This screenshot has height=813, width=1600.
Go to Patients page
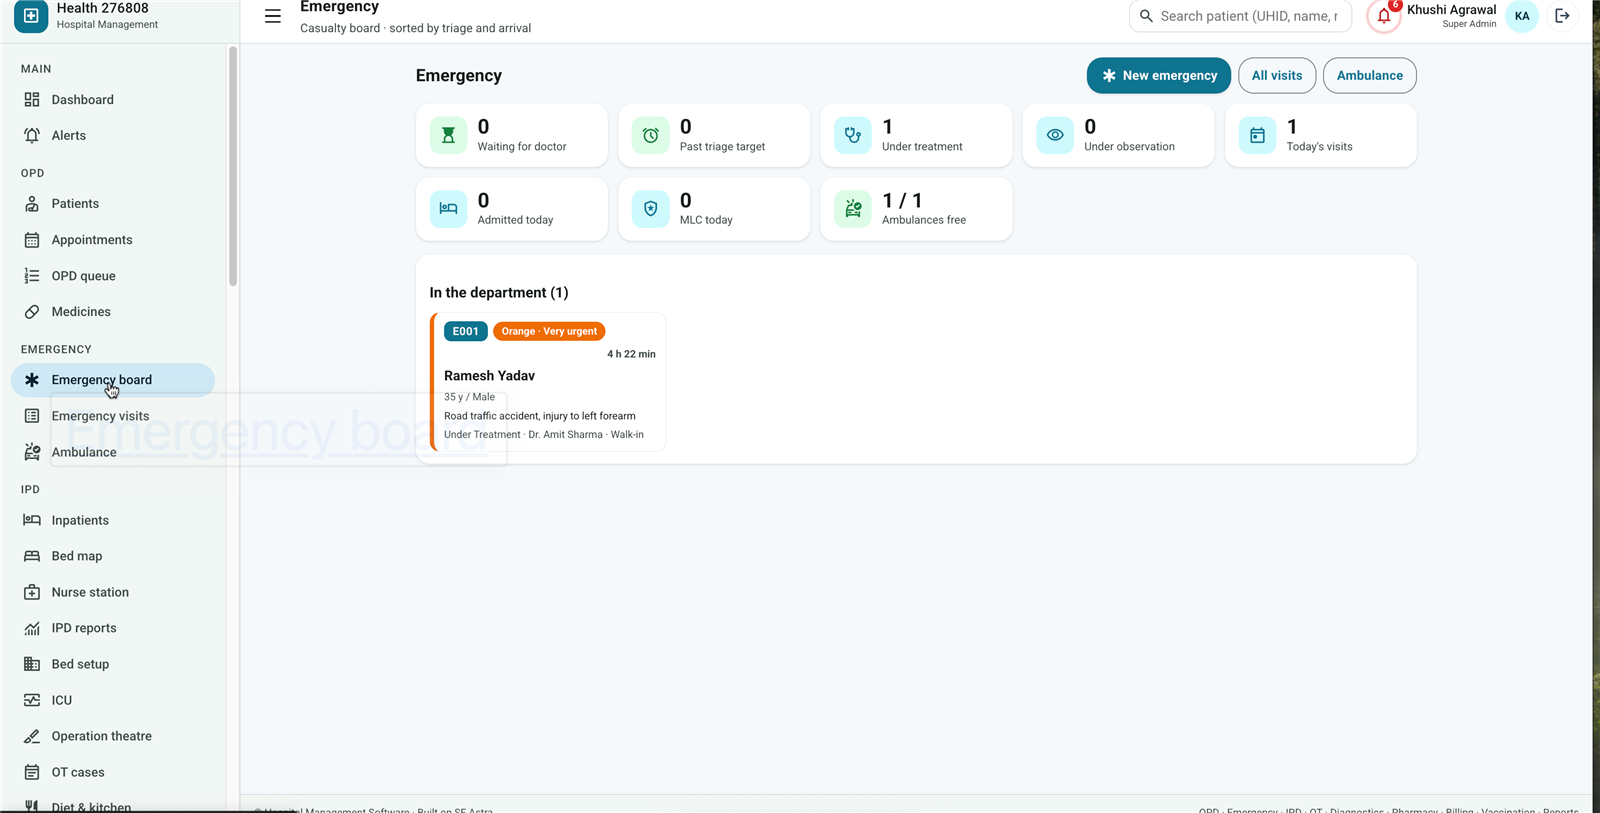click(x=113, y=204)
